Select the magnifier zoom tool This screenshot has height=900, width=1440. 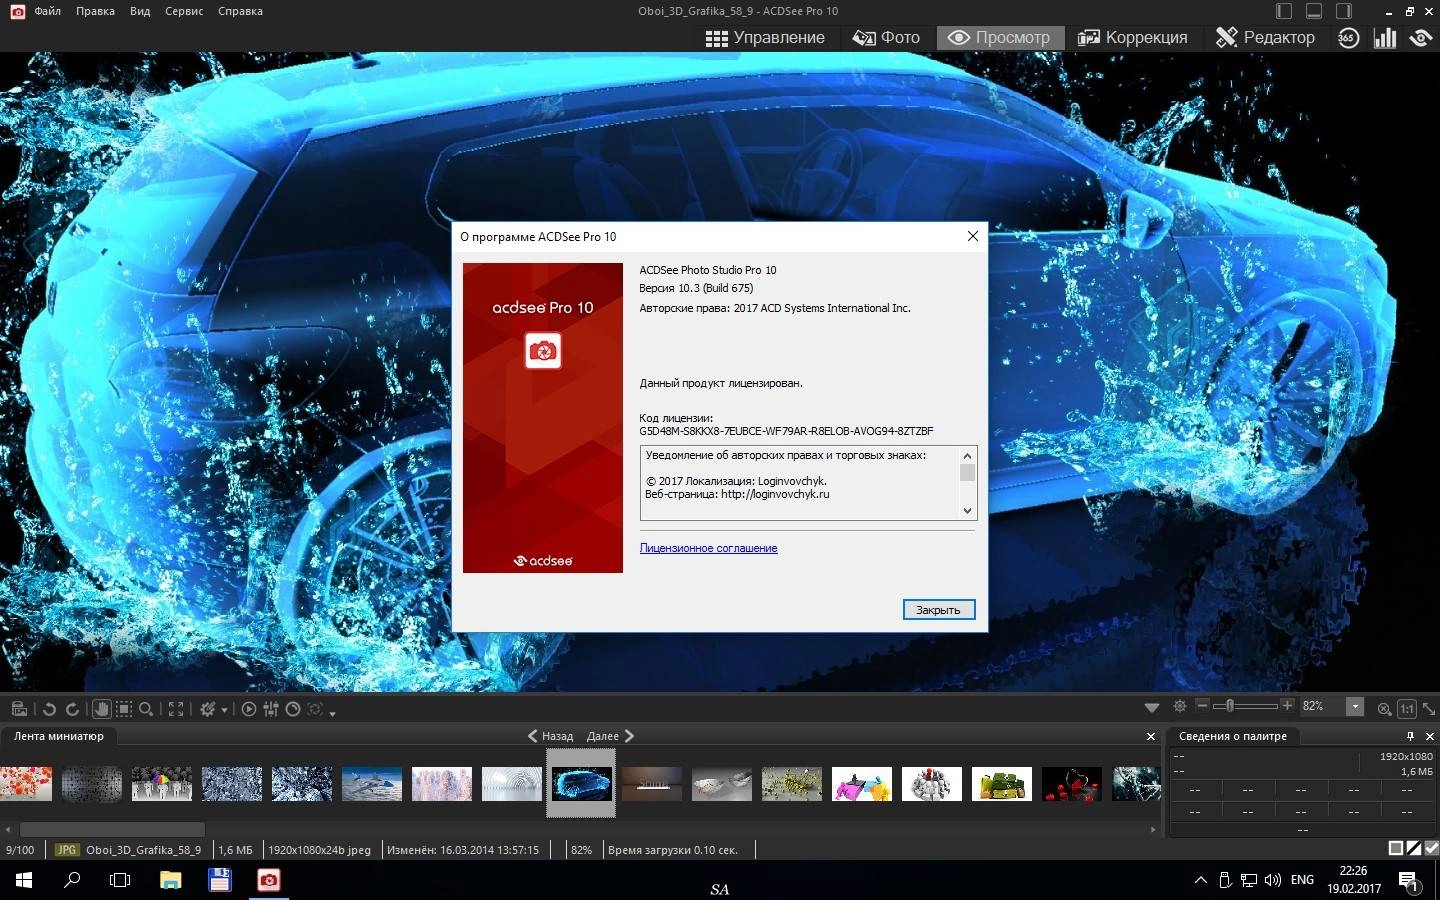146,709
